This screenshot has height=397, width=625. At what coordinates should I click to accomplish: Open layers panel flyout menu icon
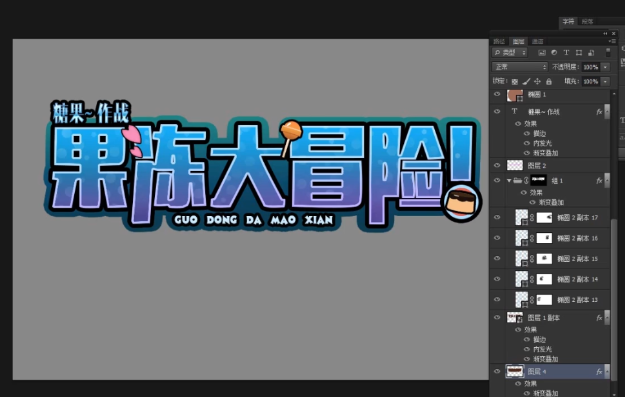[613, 41]
